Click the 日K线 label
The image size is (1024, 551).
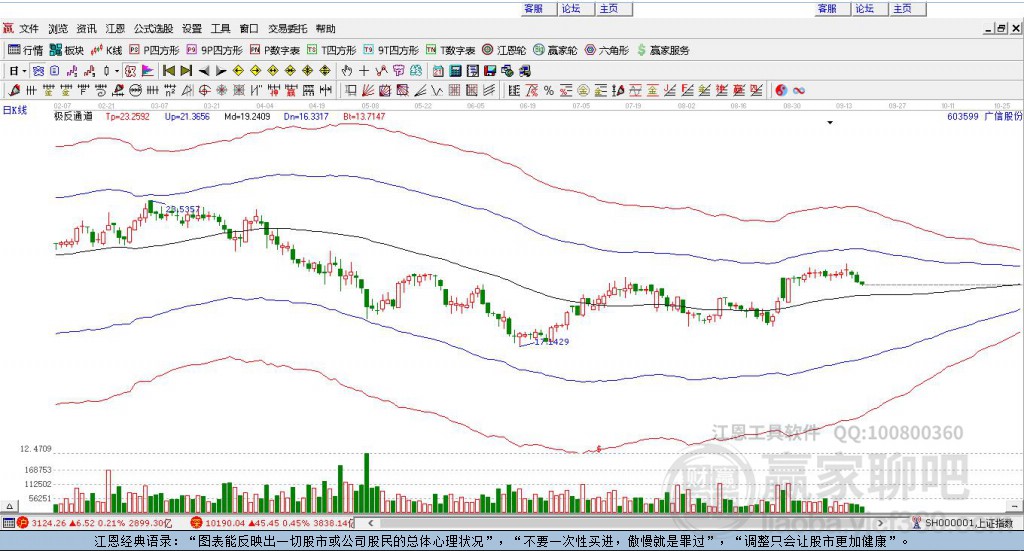point(15,110)
